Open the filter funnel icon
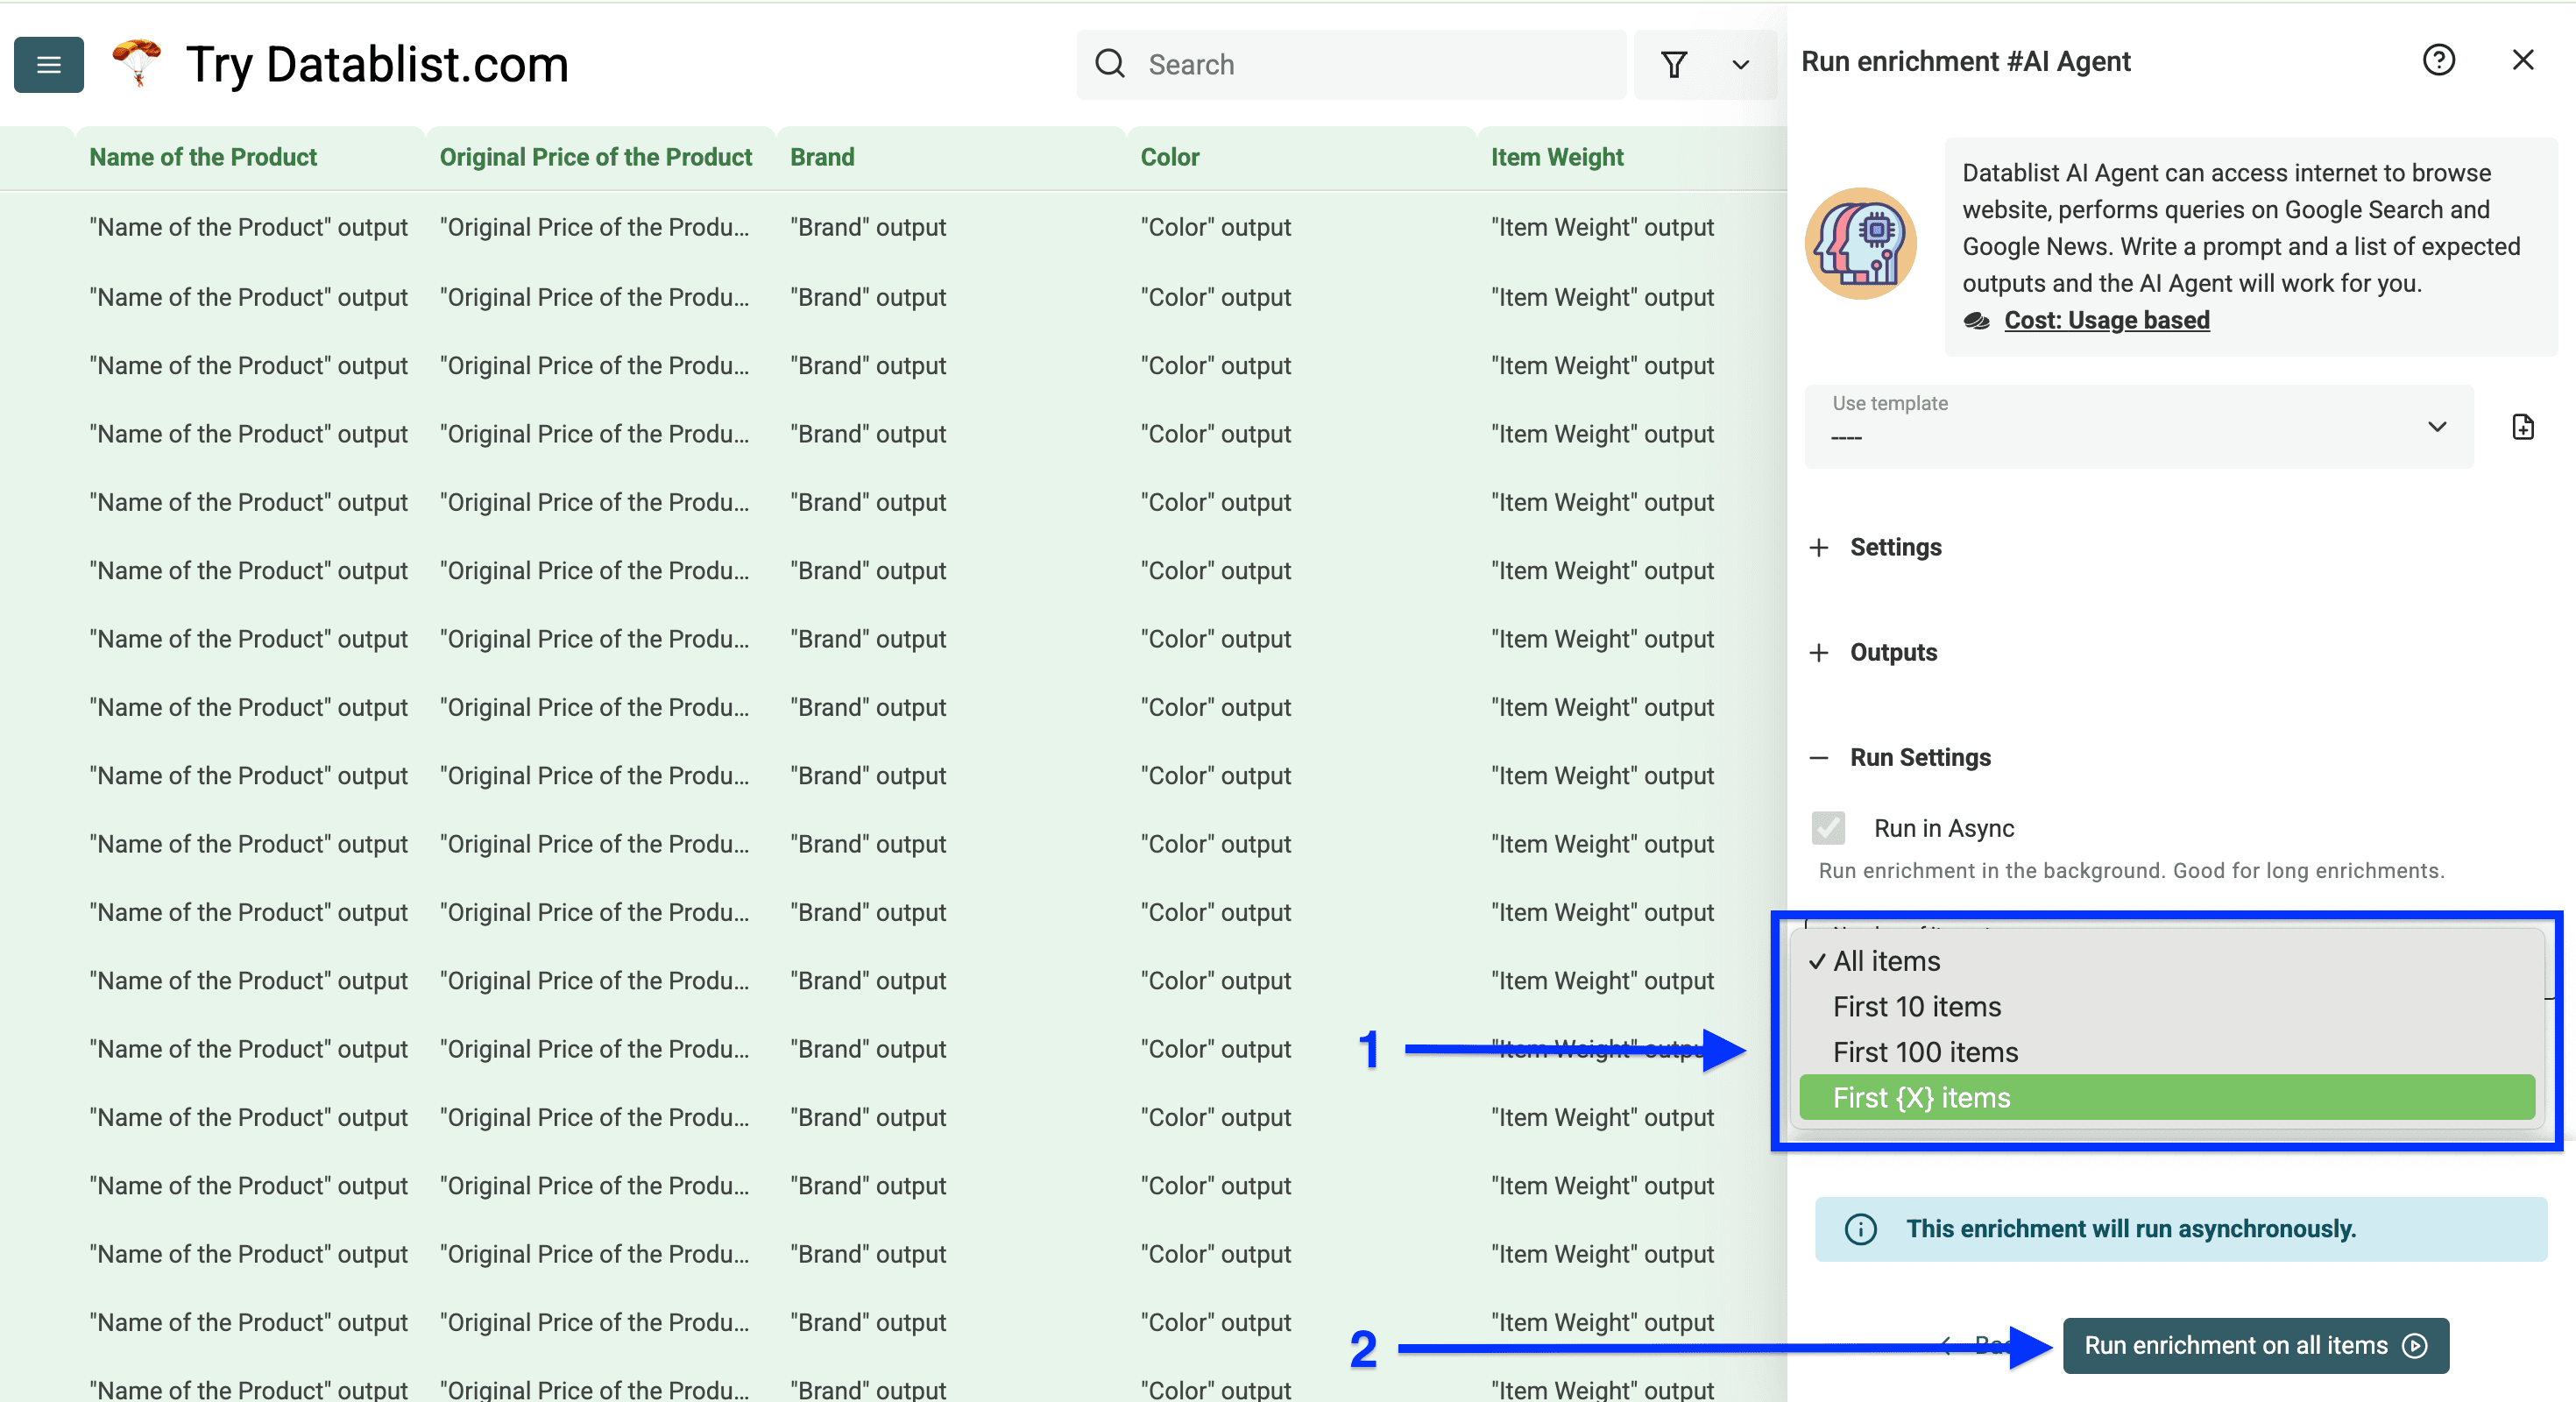This screenshot has height=1402, width=2576. 1675,64
